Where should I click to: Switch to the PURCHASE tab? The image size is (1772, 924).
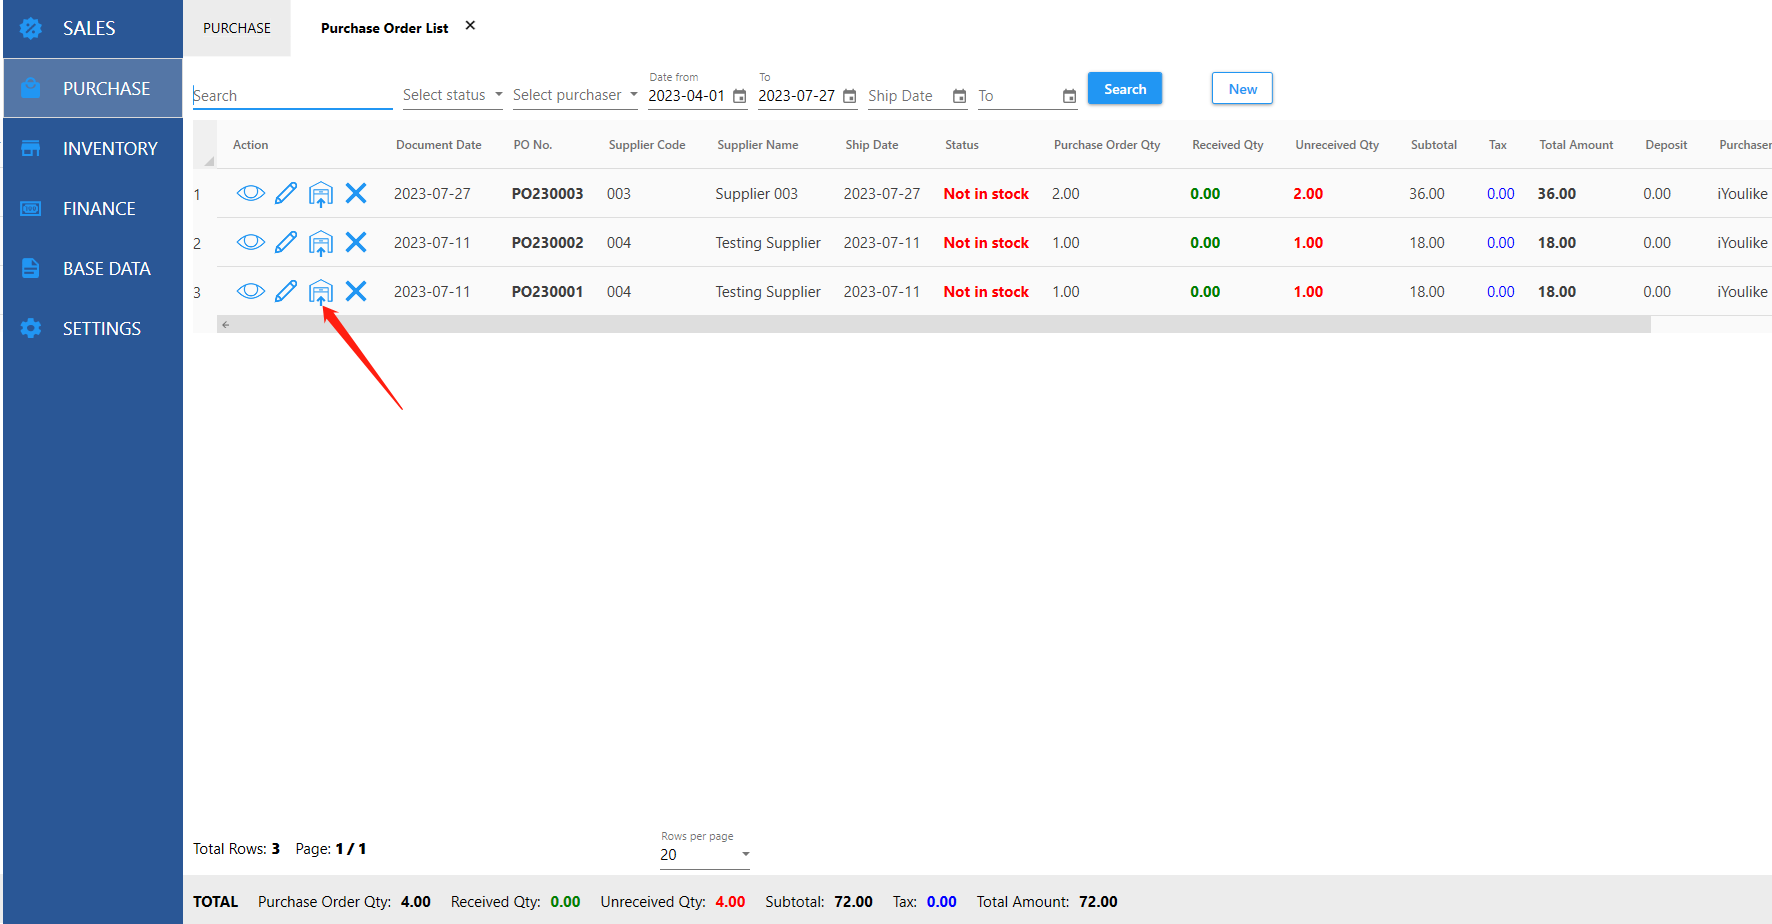[237, 28]
